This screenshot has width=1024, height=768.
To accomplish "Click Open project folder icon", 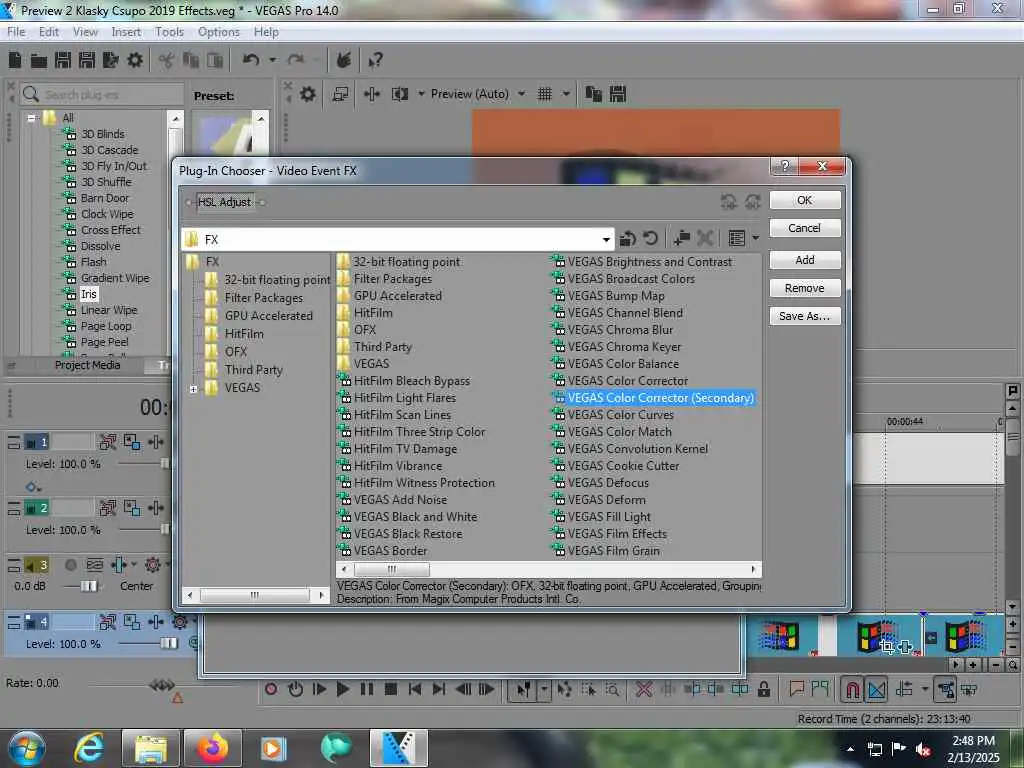I will tap(39, 61).
